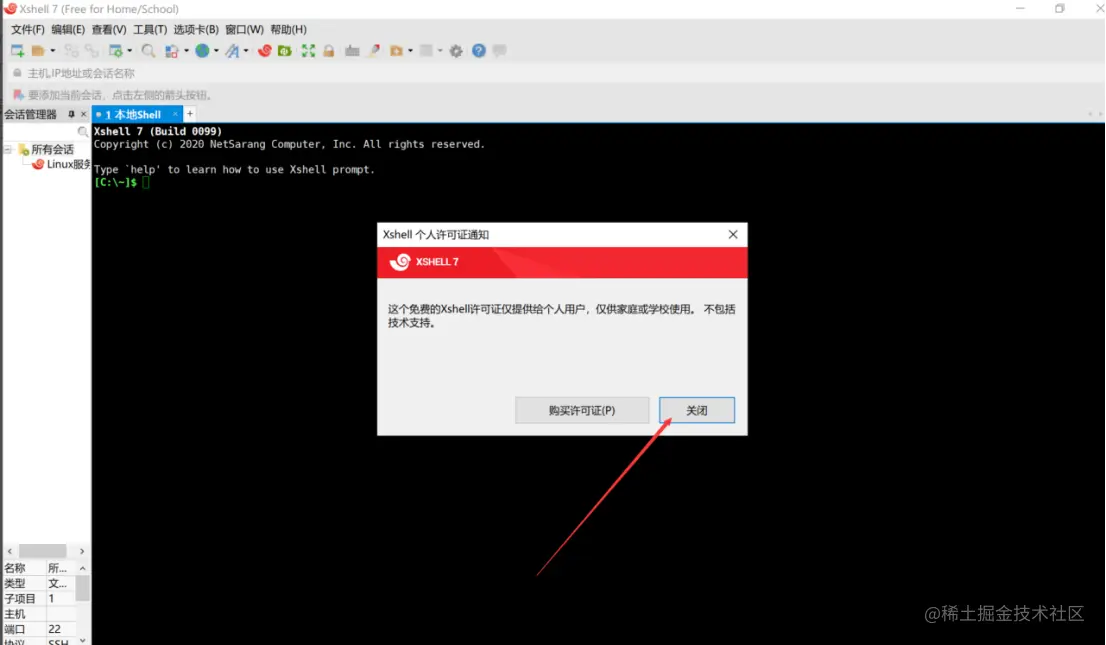The height and width of the screenshot is (645, 1106).
Task: Open help via blue question mark icon
Action: [x=479, y=51]
